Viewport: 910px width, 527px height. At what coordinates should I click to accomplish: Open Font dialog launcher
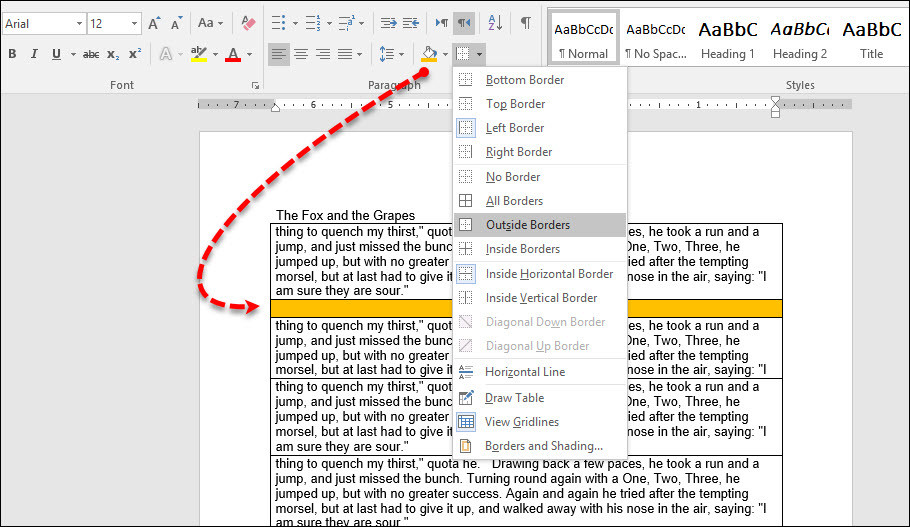click(x=254, y=86)
